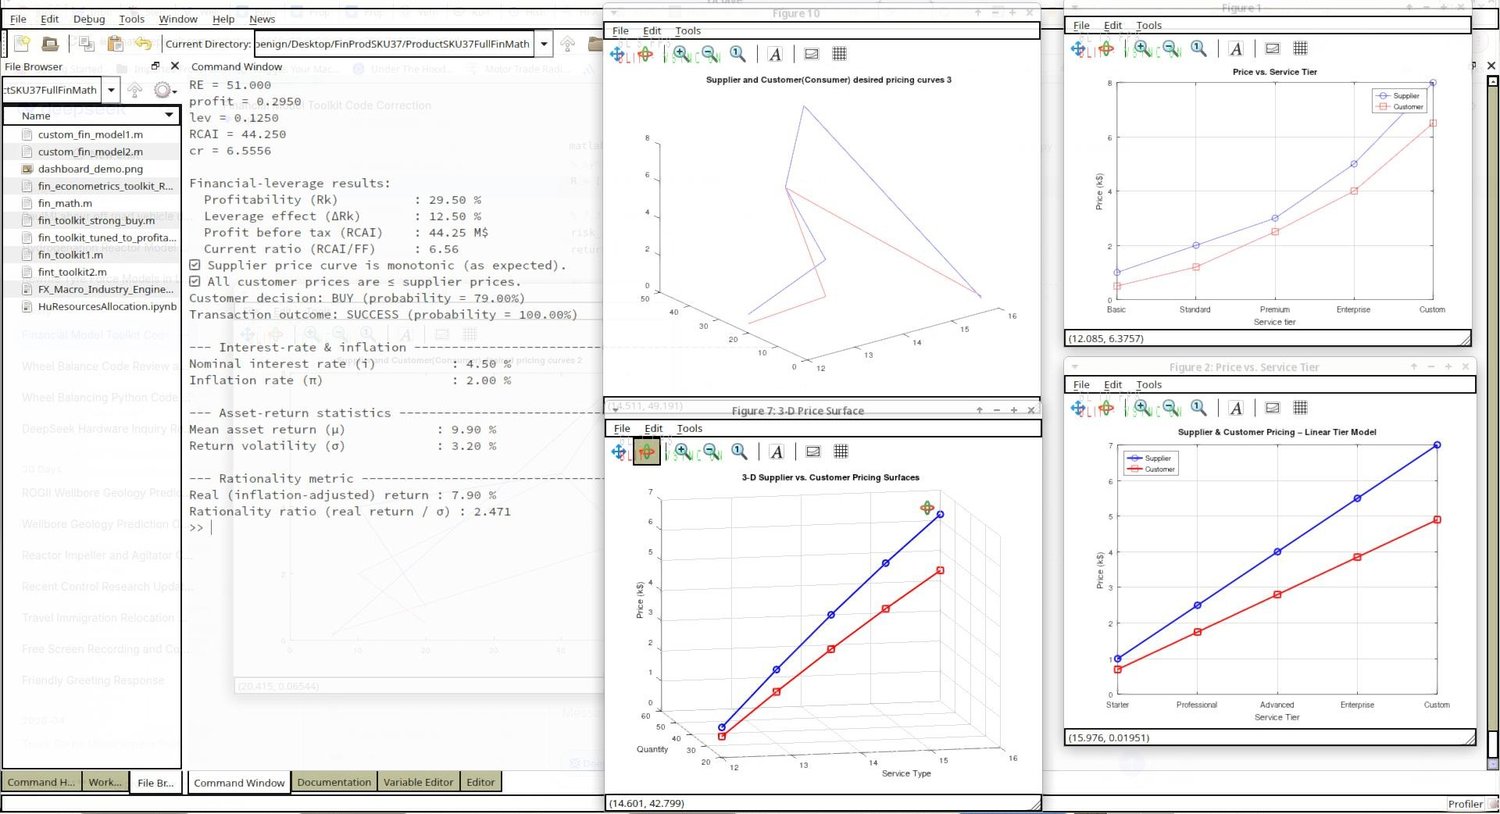Select Pan tool in Figure 7 toolbar

pos(619,452)
